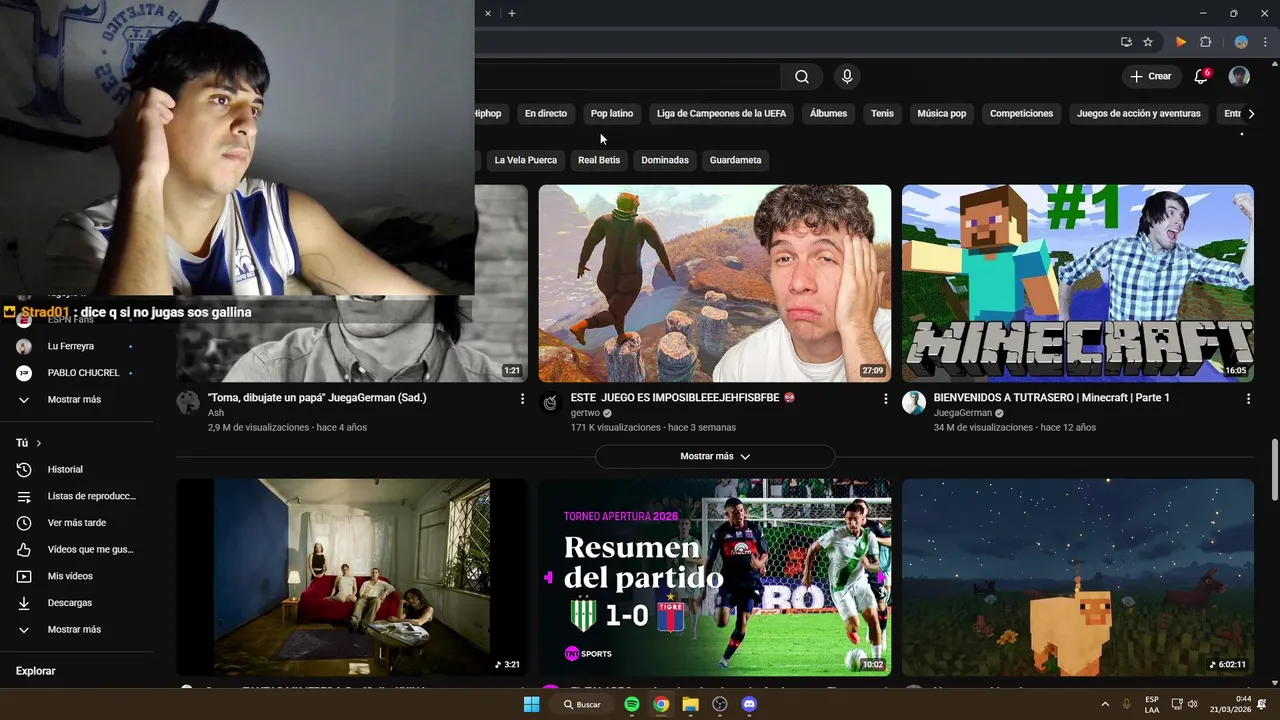Image resolution: width=1280 pixels, height=720 pixels.
Task: Bookmark this page with the star icon
Action: click(1148, 42)
